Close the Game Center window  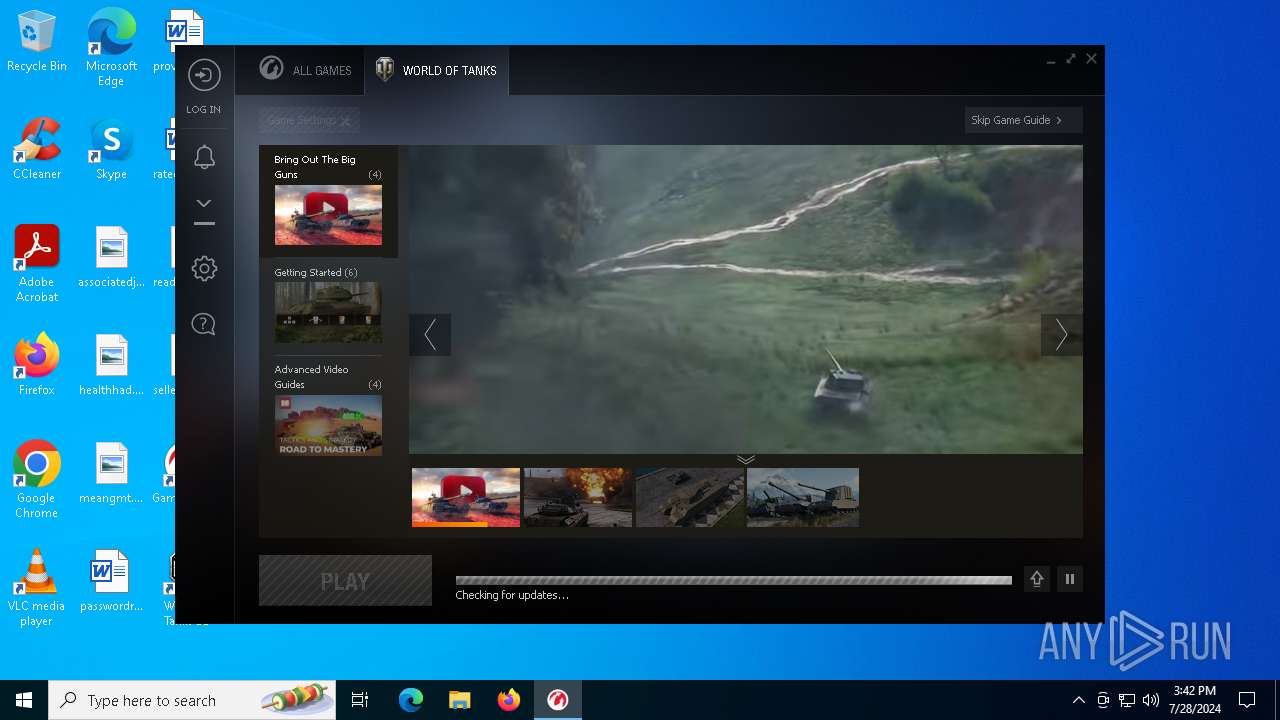pos(1092,59)
